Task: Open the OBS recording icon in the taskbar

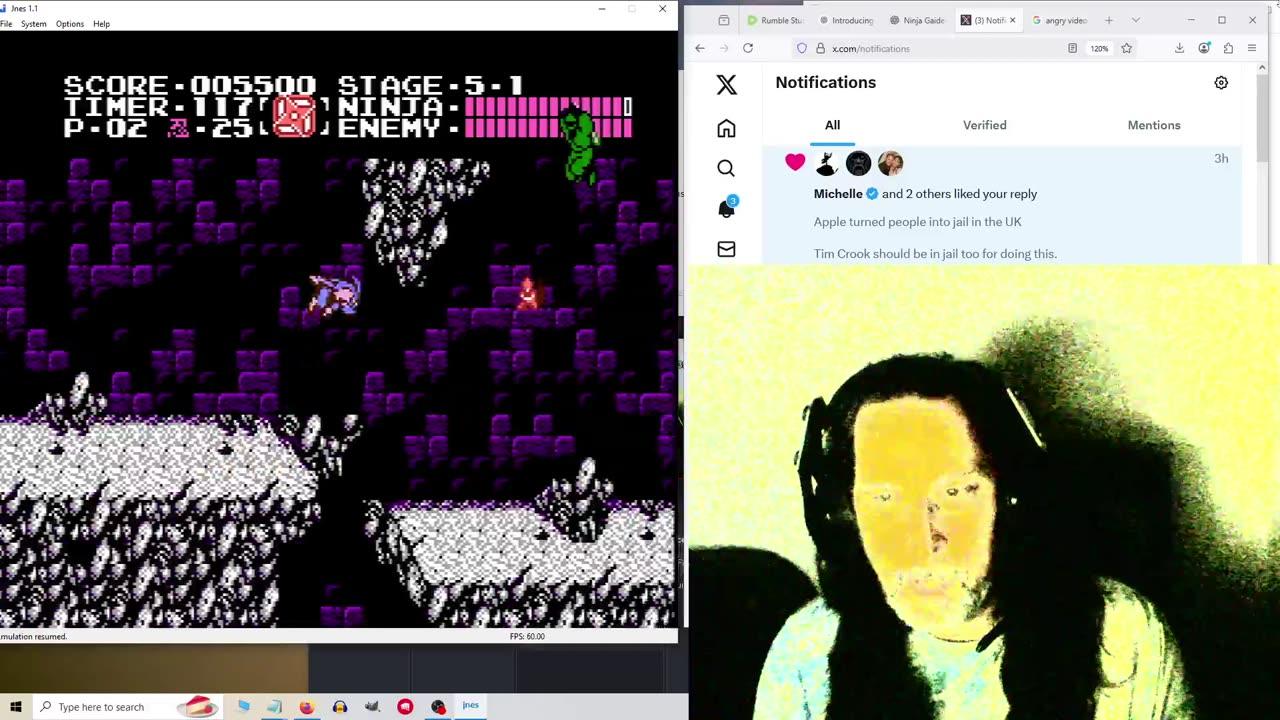Action: [x=438, y=706]
